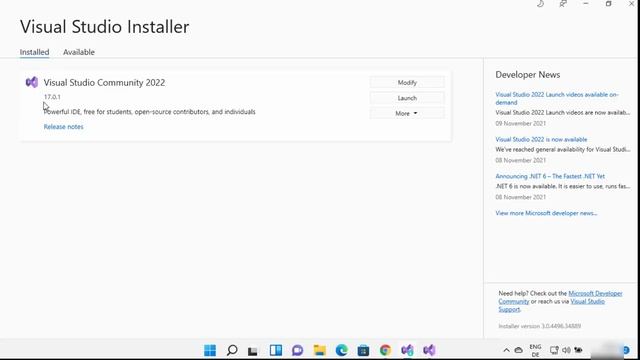Click '.NET 6 is now available' summary text
The height and width of the screenshot is (360, 640).
pos(562,186)
